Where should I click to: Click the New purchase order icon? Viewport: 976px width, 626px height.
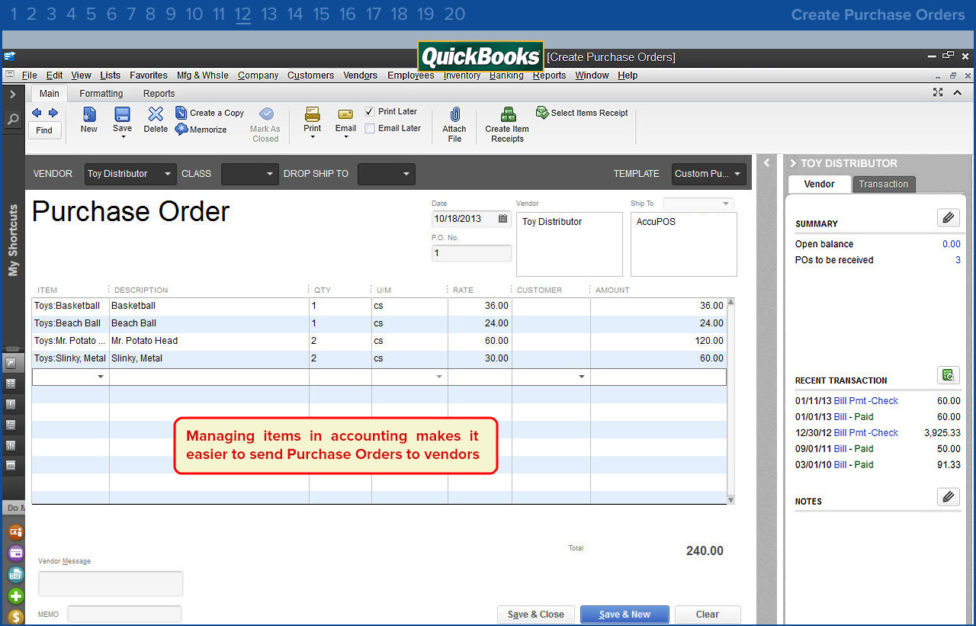tap(89, 114)
